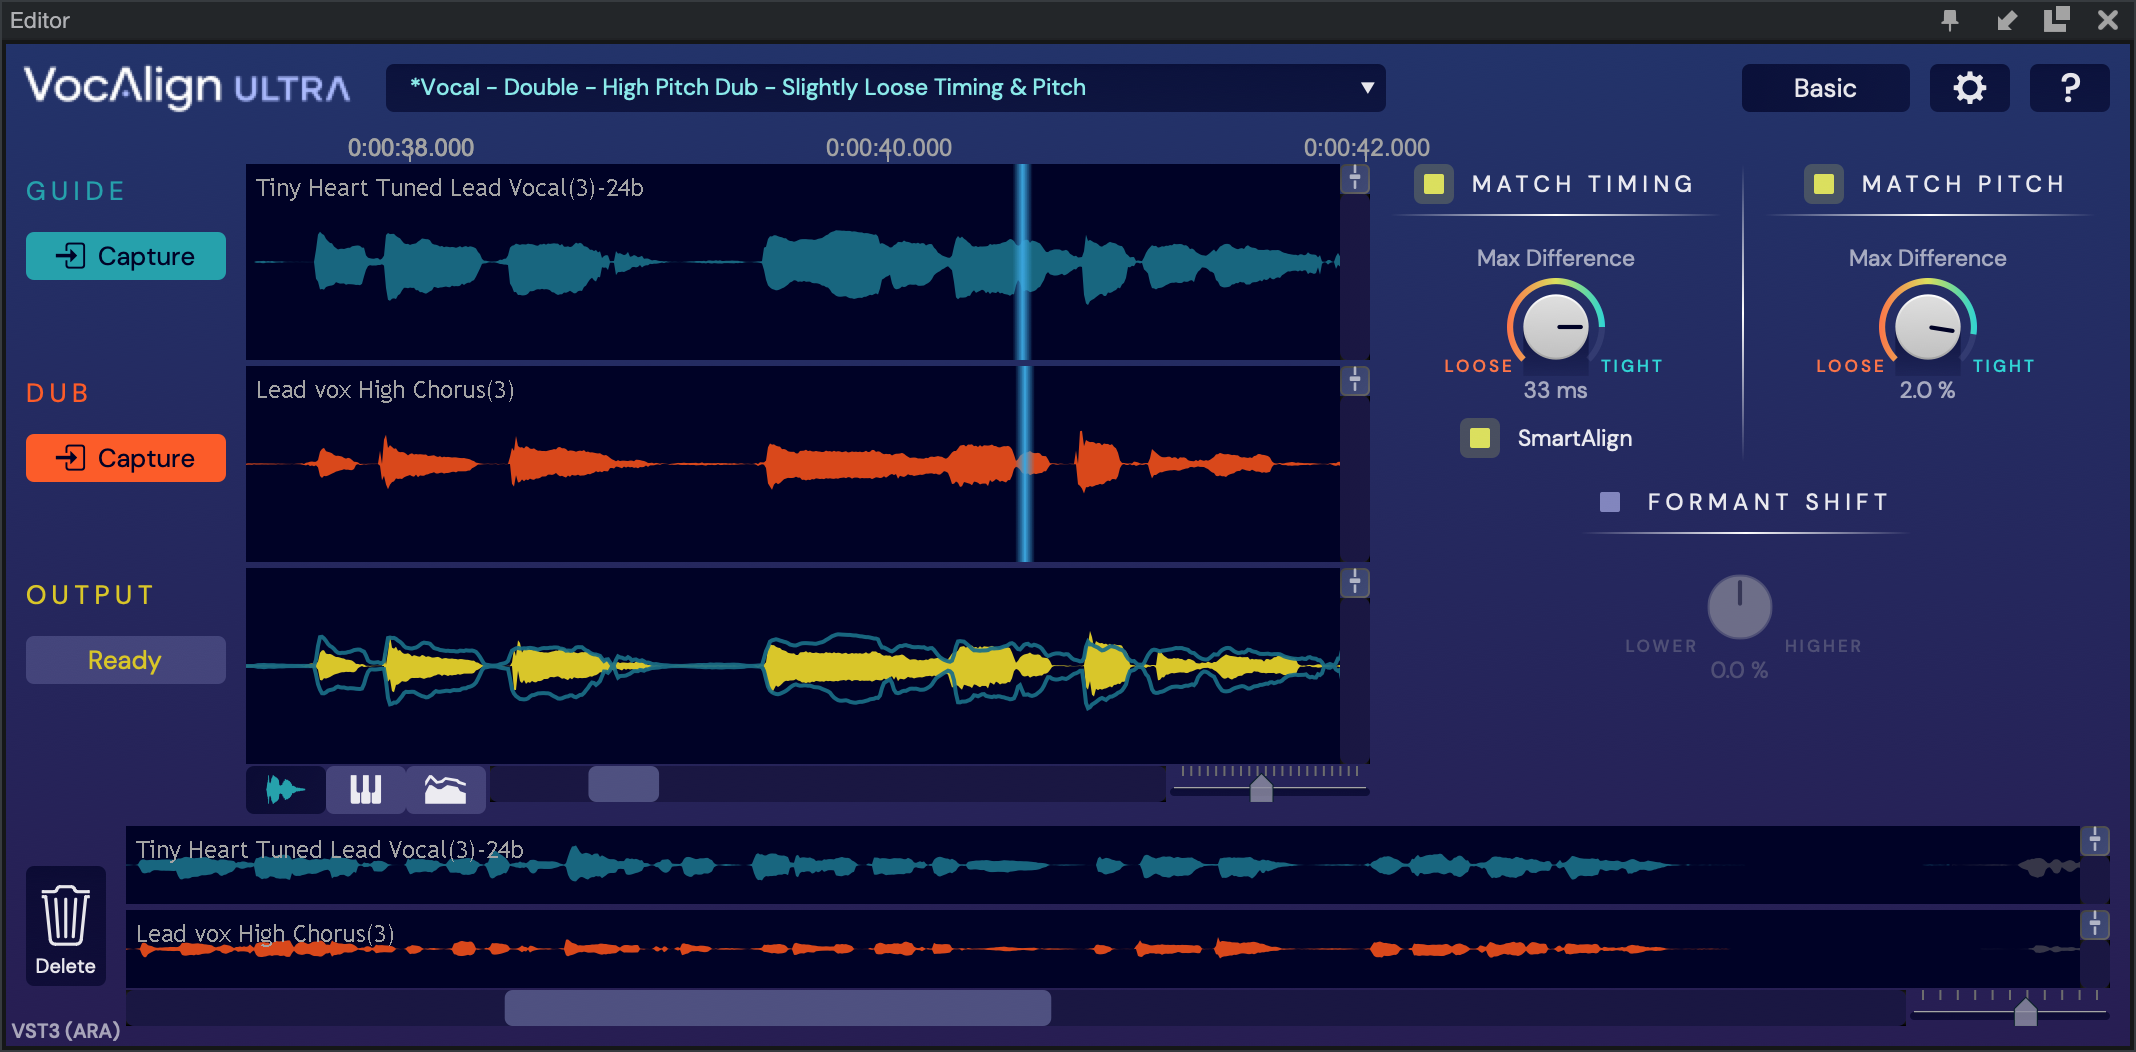The width and height of the screenshot is (2136, 1052).
Task: Enable the Formant Shift checkbox
Action: [1610, 502]
